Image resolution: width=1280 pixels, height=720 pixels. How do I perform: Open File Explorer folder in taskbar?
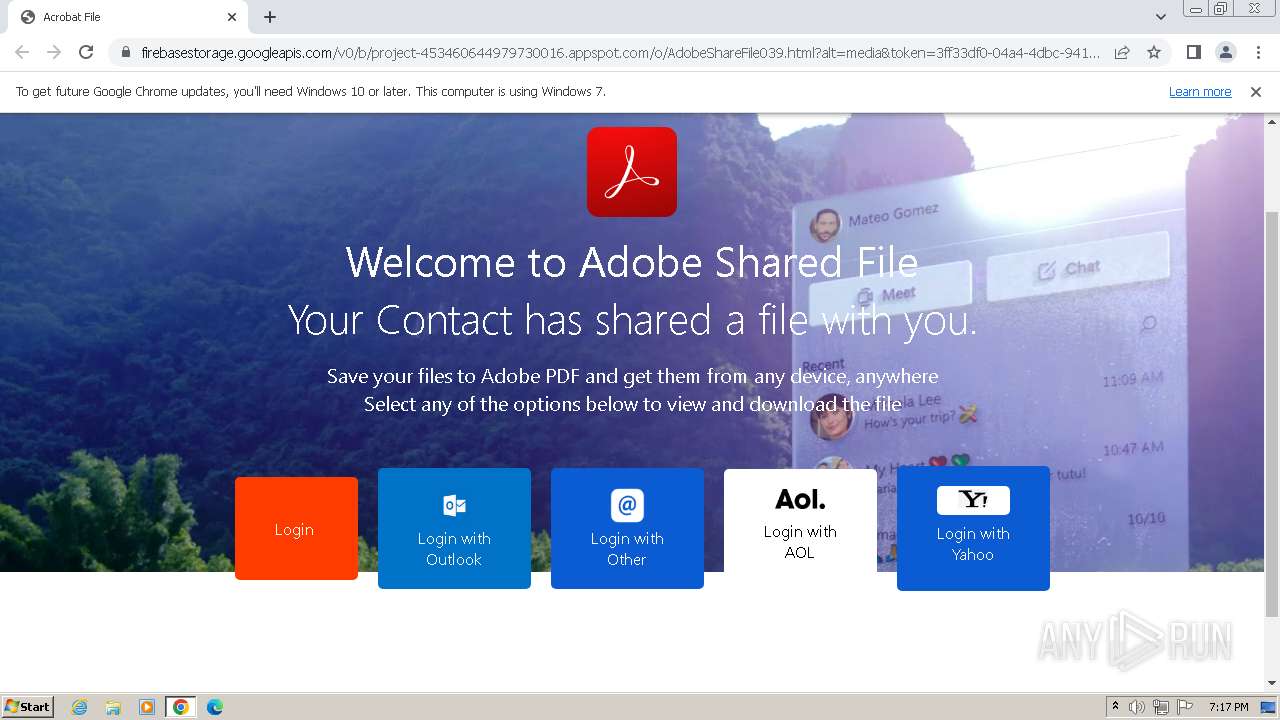pyautogui.click(x=113, y=707)
